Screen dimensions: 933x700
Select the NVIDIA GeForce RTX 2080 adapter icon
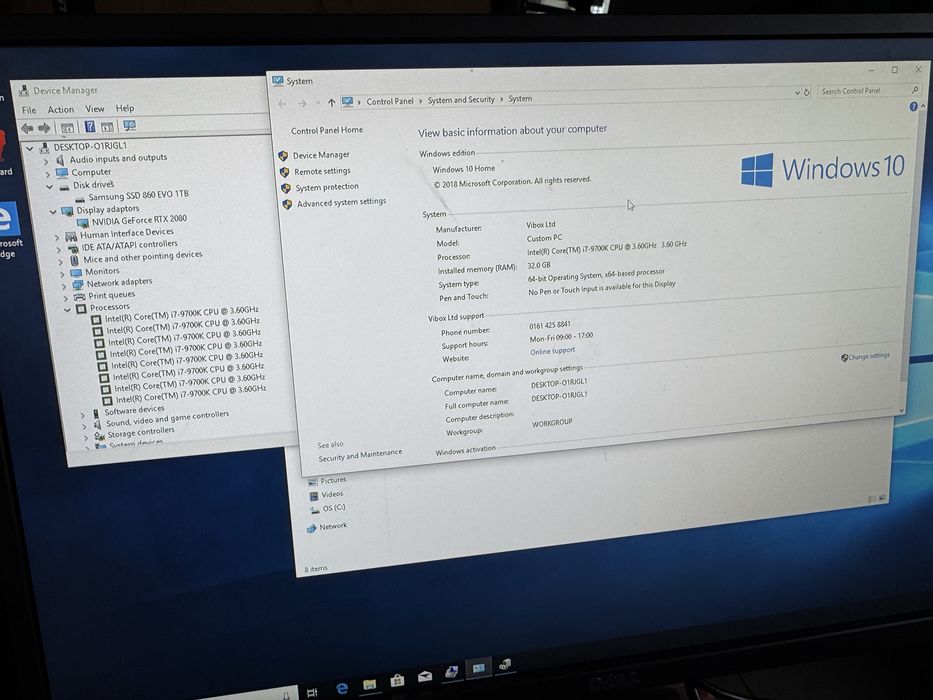83,223
